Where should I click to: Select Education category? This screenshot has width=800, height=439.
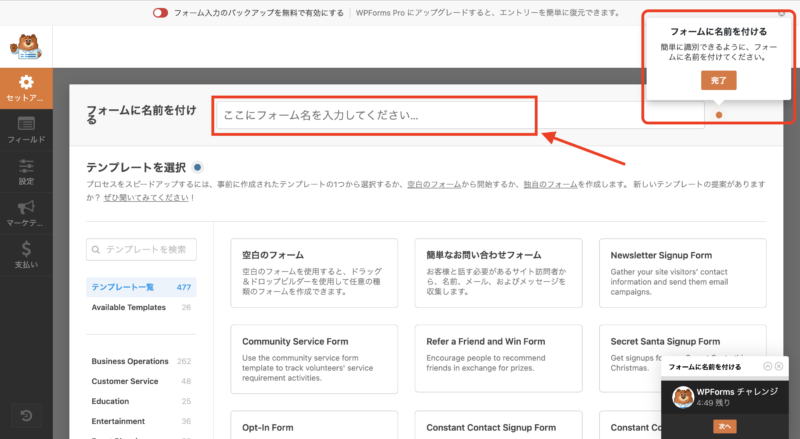141,401
